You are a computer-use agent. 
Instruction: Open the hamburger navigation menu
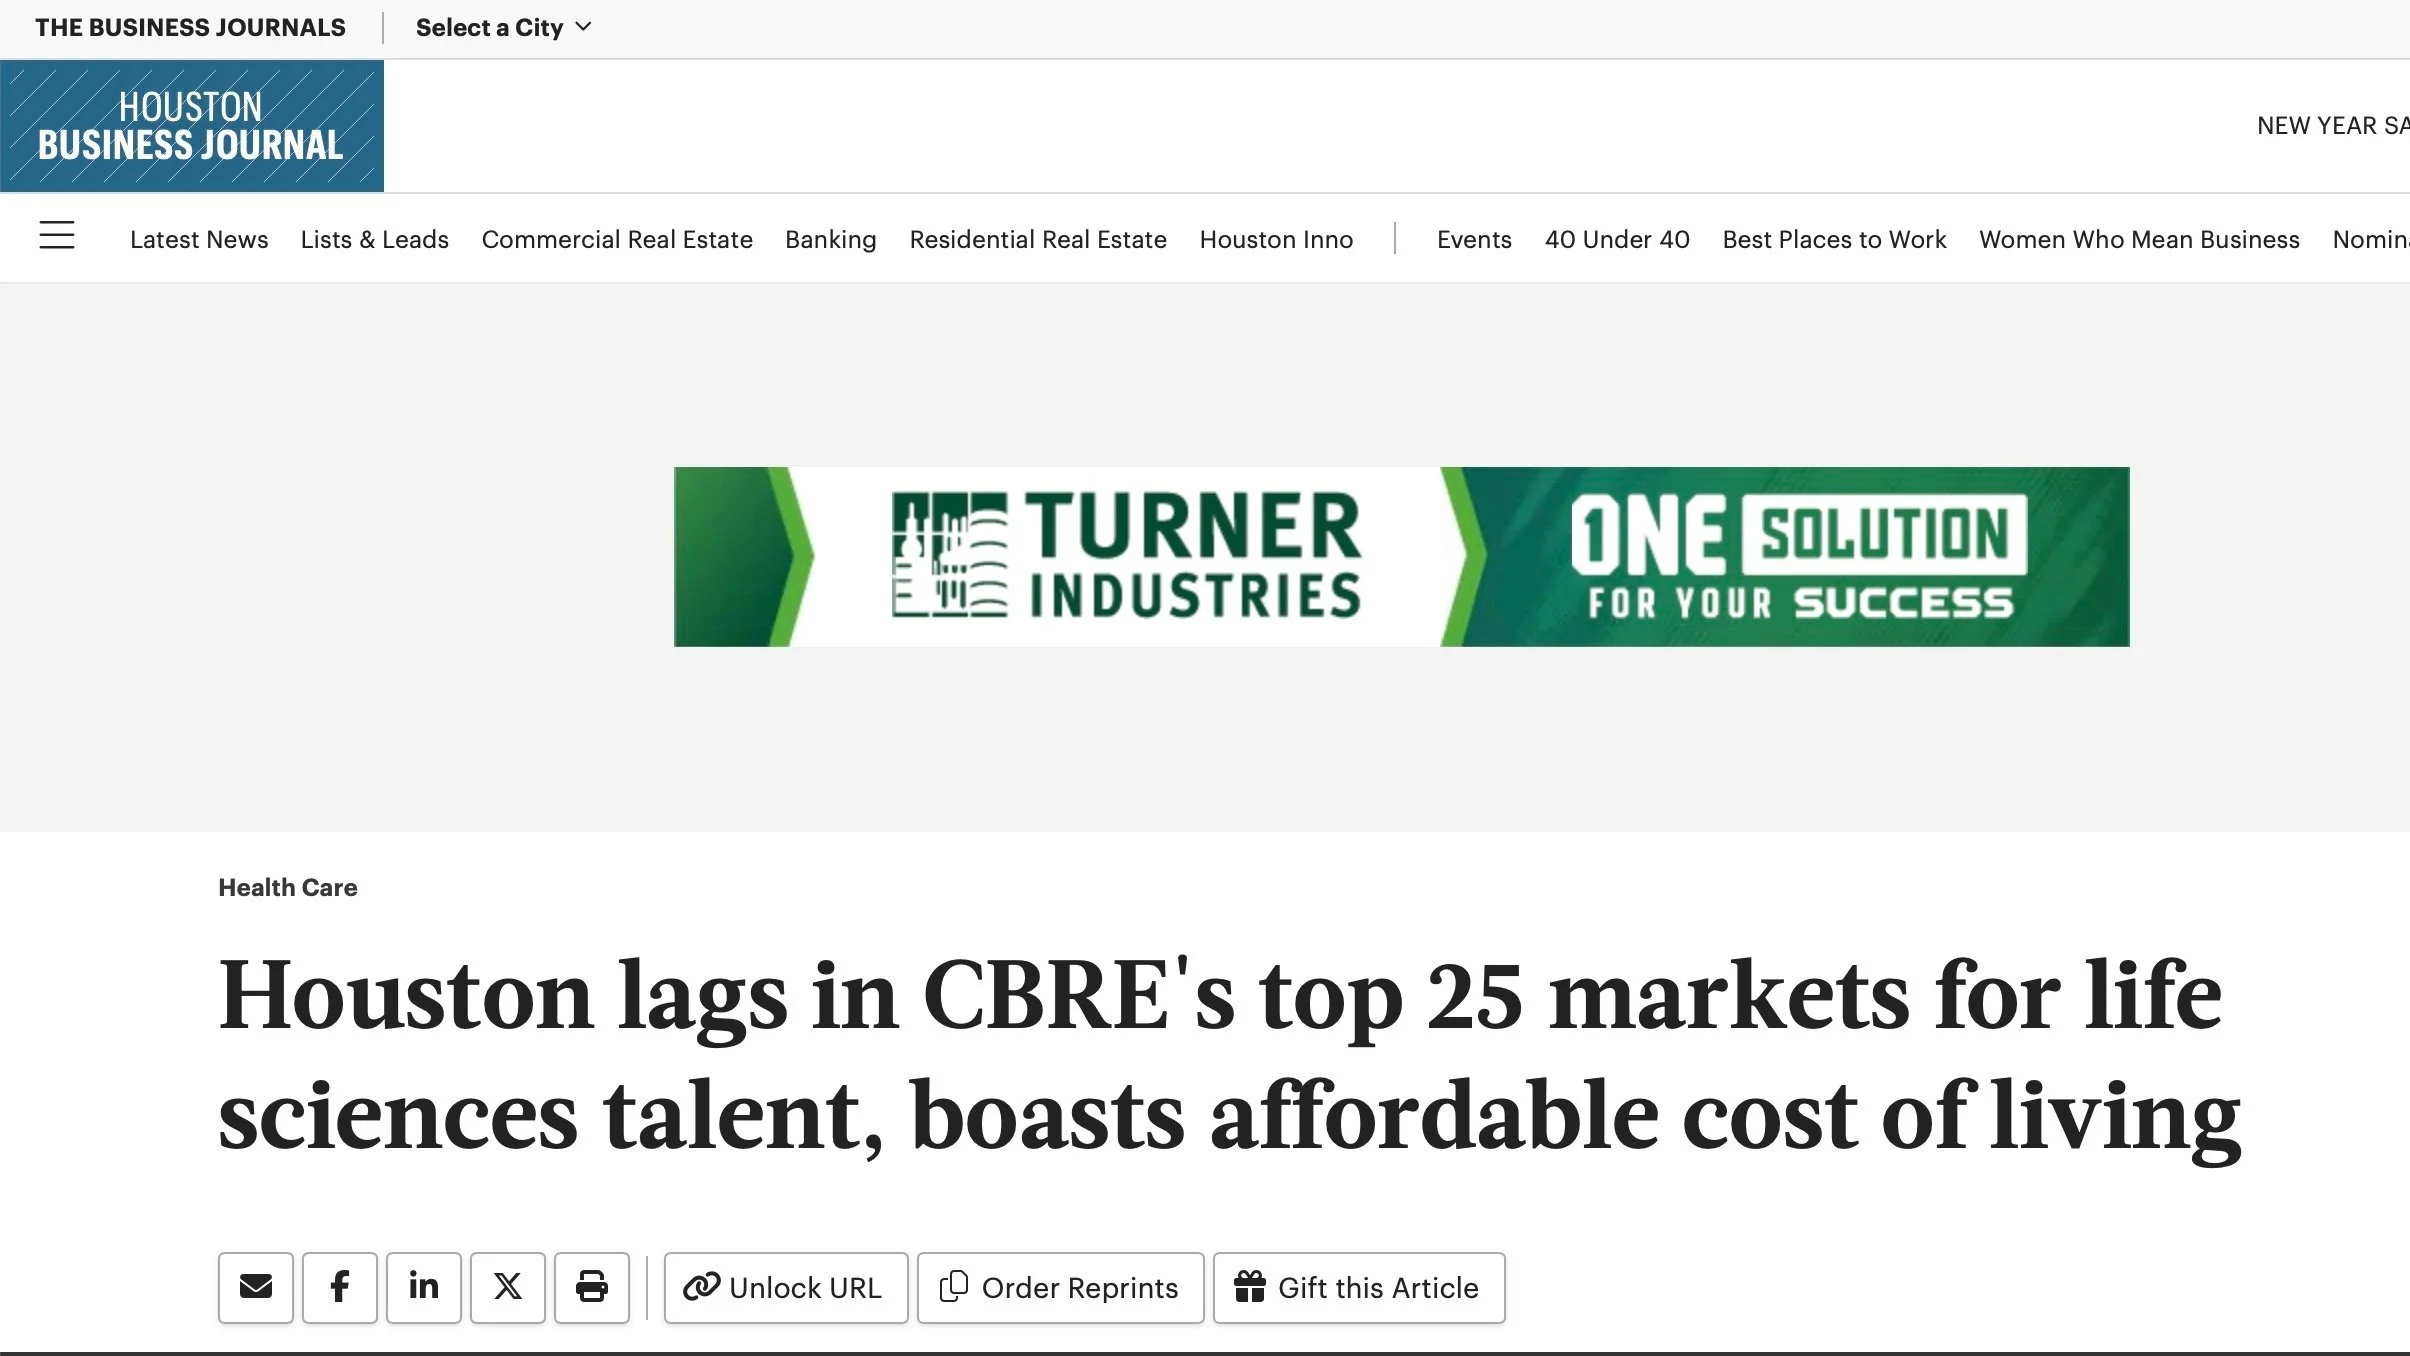[x=57, y=236]
